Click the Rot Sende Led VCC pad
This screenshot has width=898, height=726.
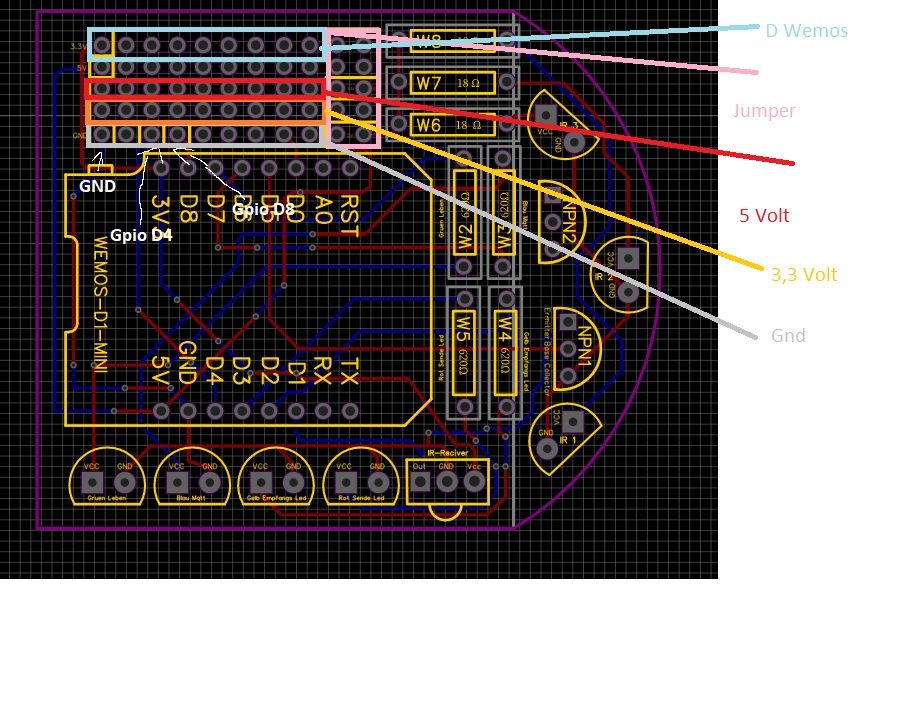[x=344, y=483]
